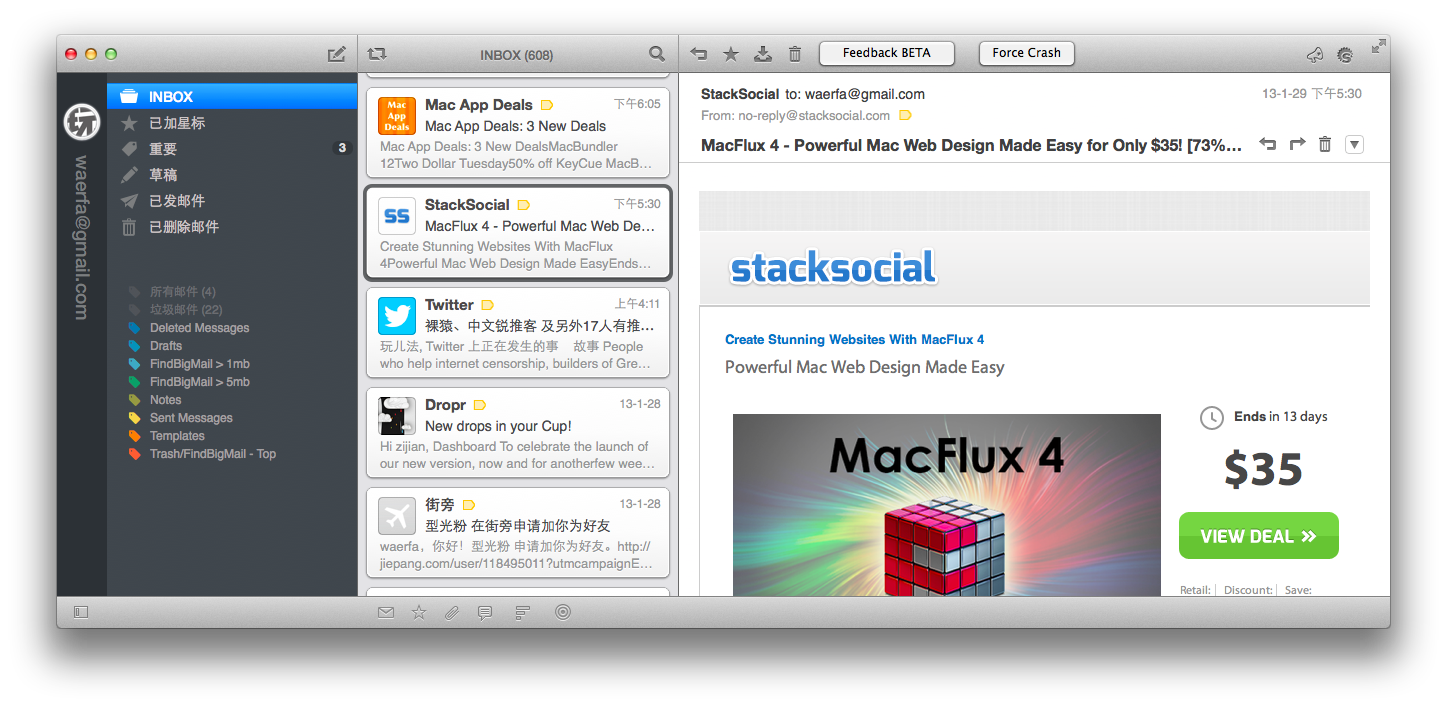Click the sort bars icon in the bottom bar
Screen dimensions: 1447x707
coord(522,612)
